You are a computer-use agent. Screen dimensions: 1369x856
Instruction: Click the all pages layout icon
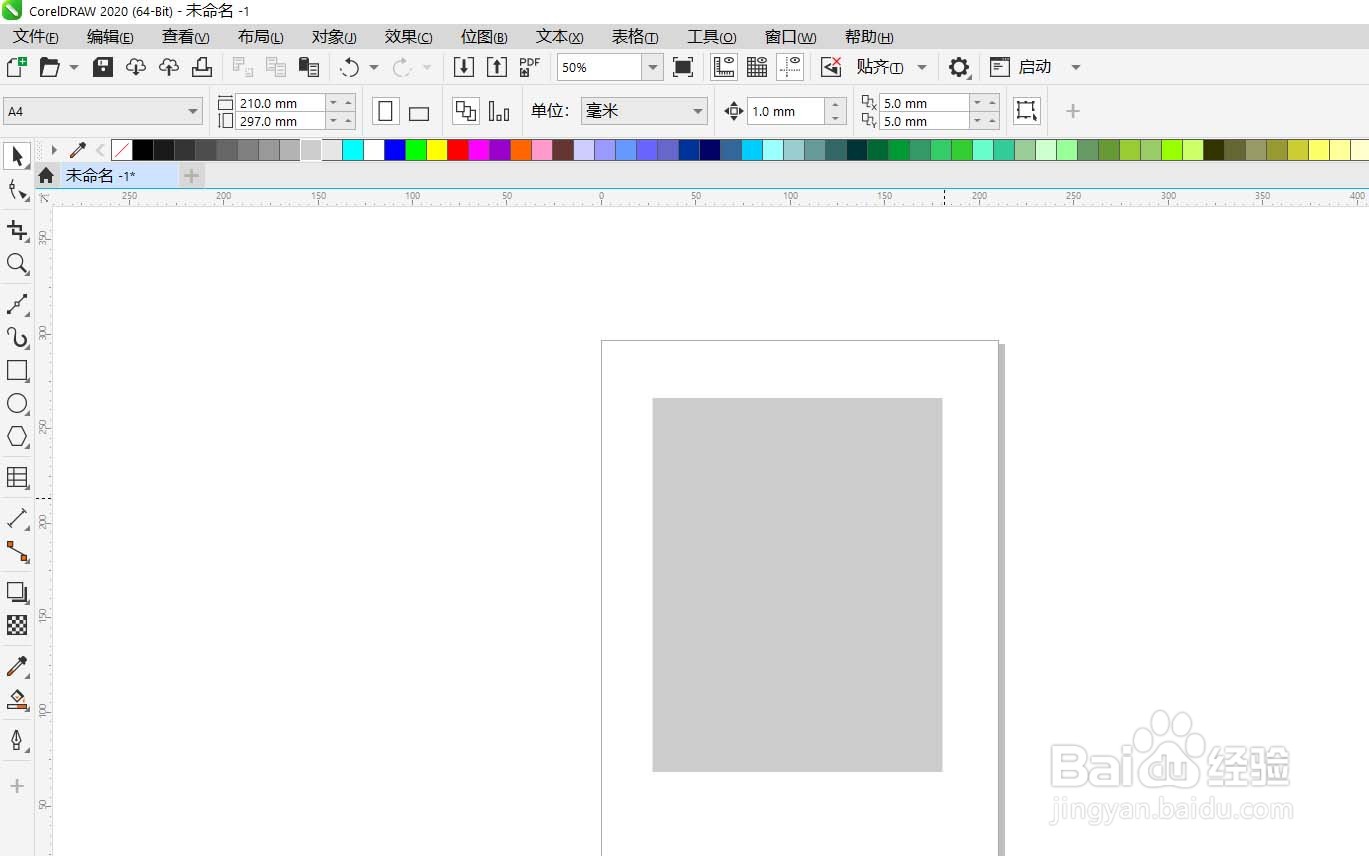click(466, 111)
